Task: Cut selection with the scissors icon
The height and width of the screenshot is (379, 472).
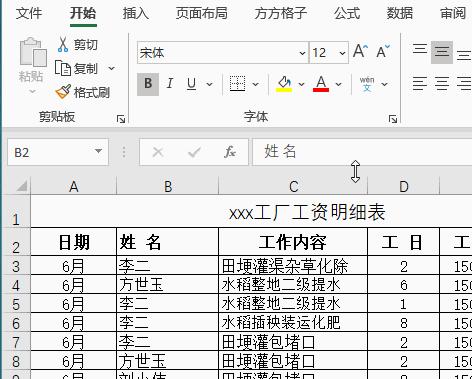Action: point(63,45)
